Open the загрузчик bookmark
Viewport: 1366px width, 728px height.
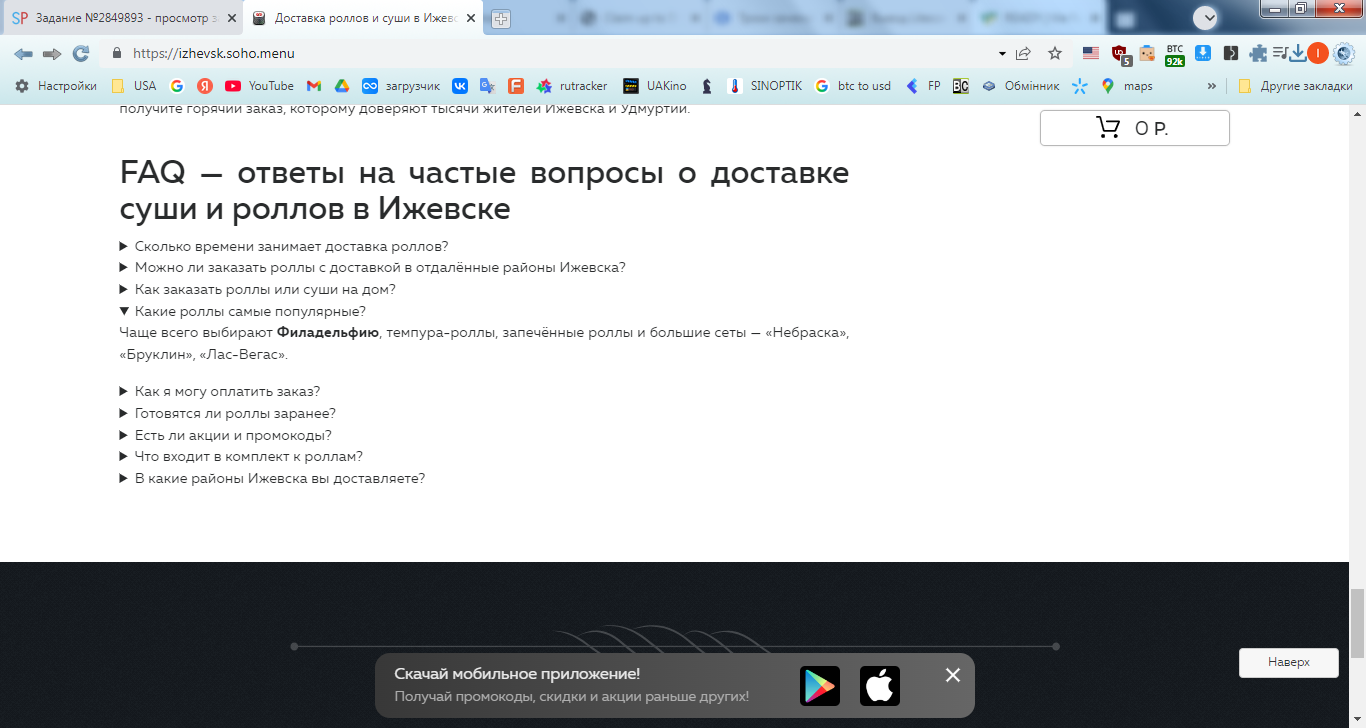click(x=401, y=86)
